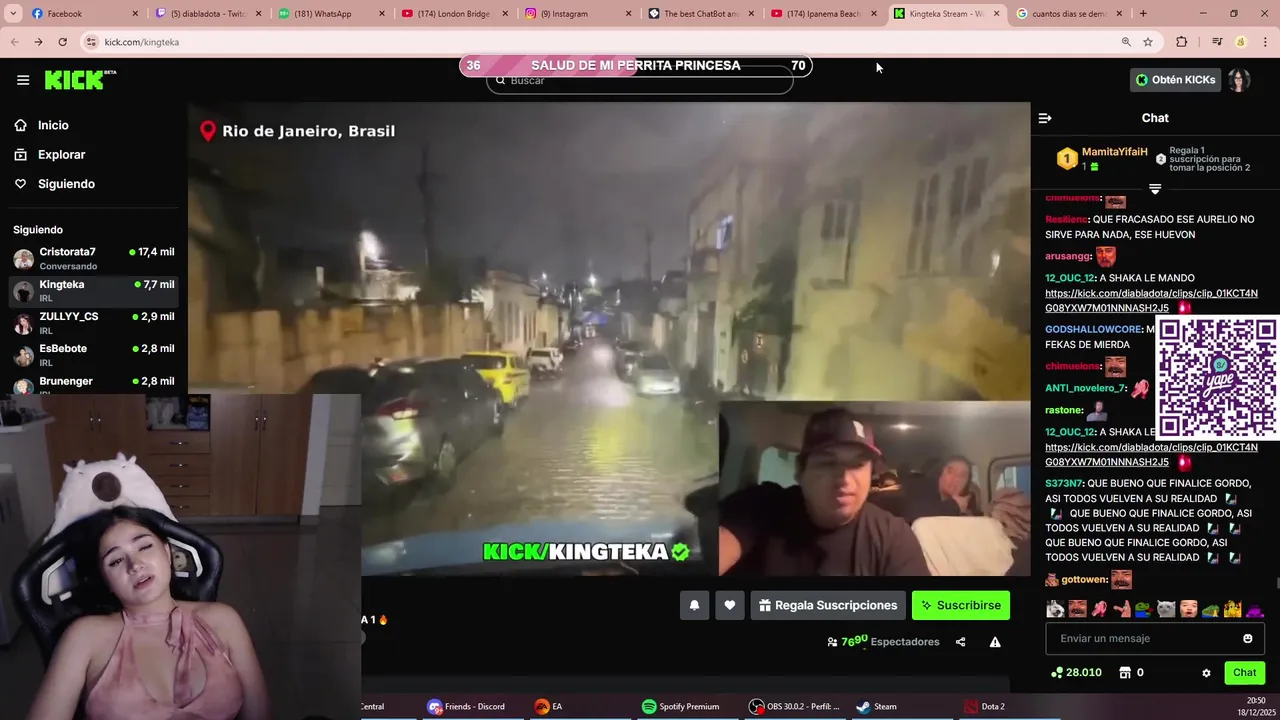Open OBS 30.0.2 from taskbar
The width and height of the screenshot is (1280, 720).
point(796,706)
